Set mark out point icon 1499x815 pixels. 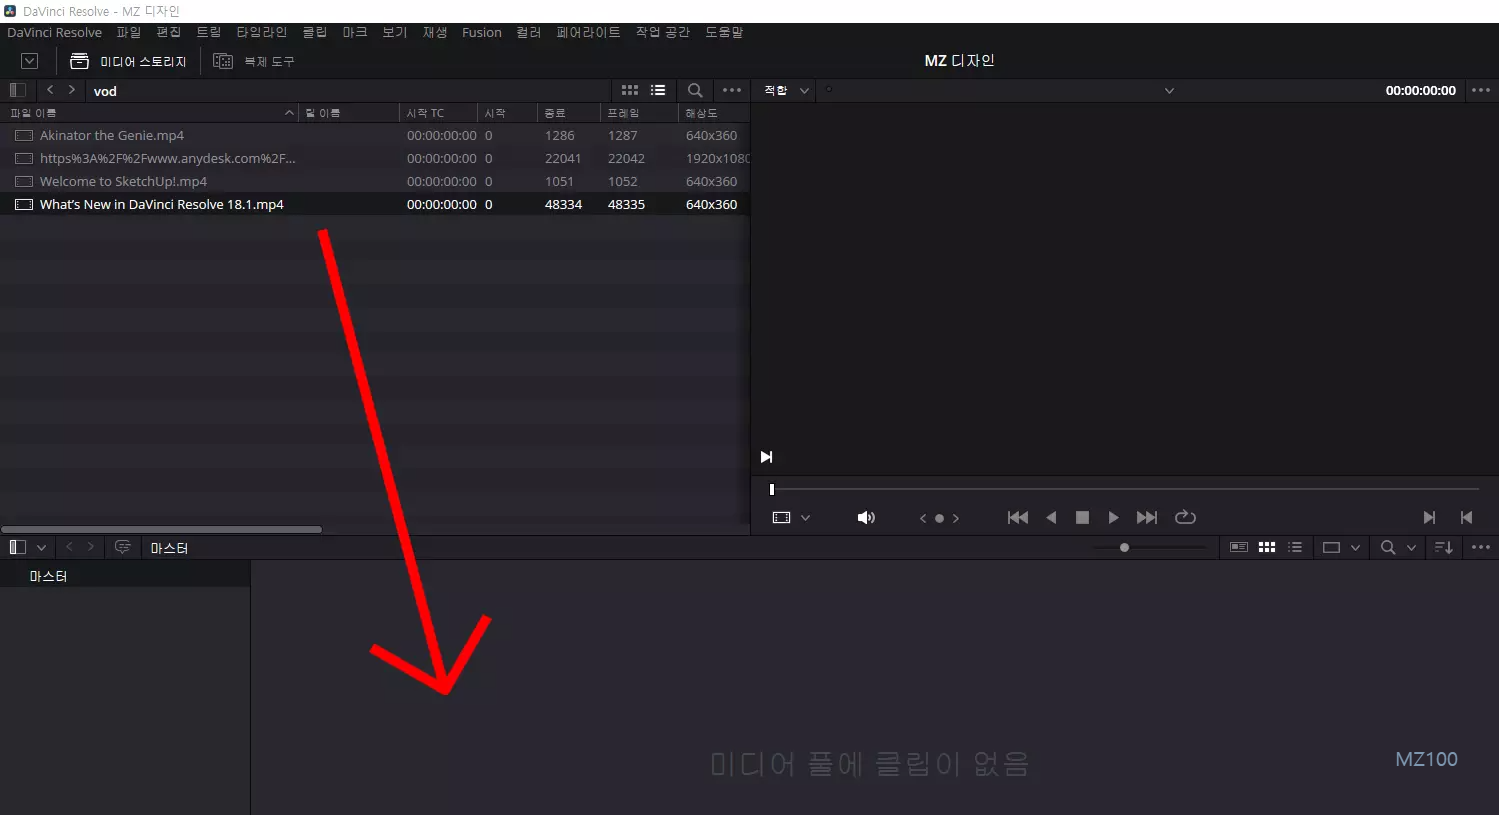click(x=1466, y=517)
